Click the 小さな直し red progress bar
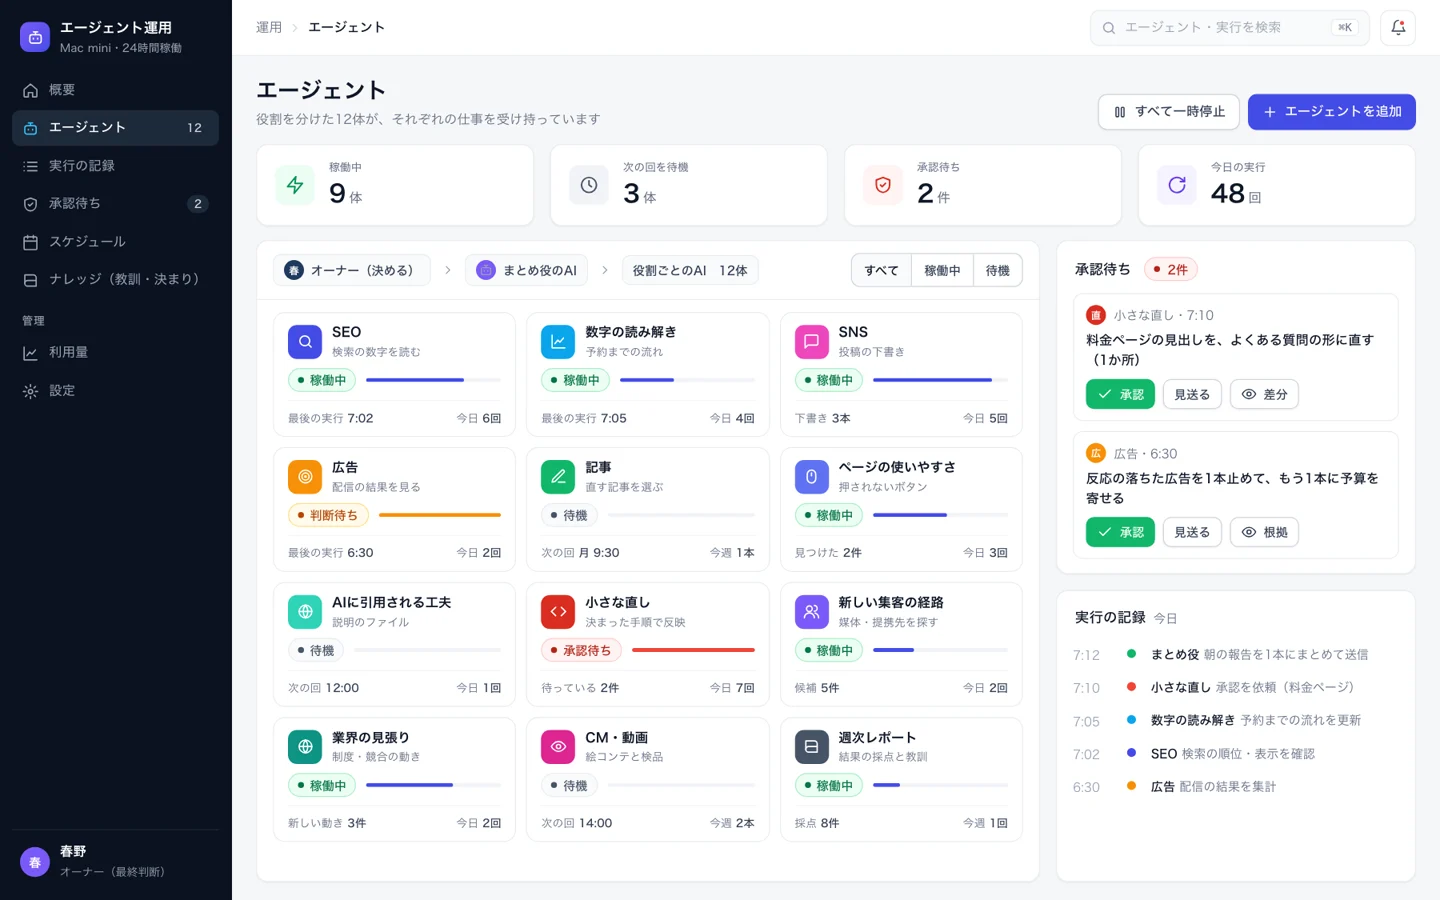Viewport: 1440px width, 900px height. [693, 650]
